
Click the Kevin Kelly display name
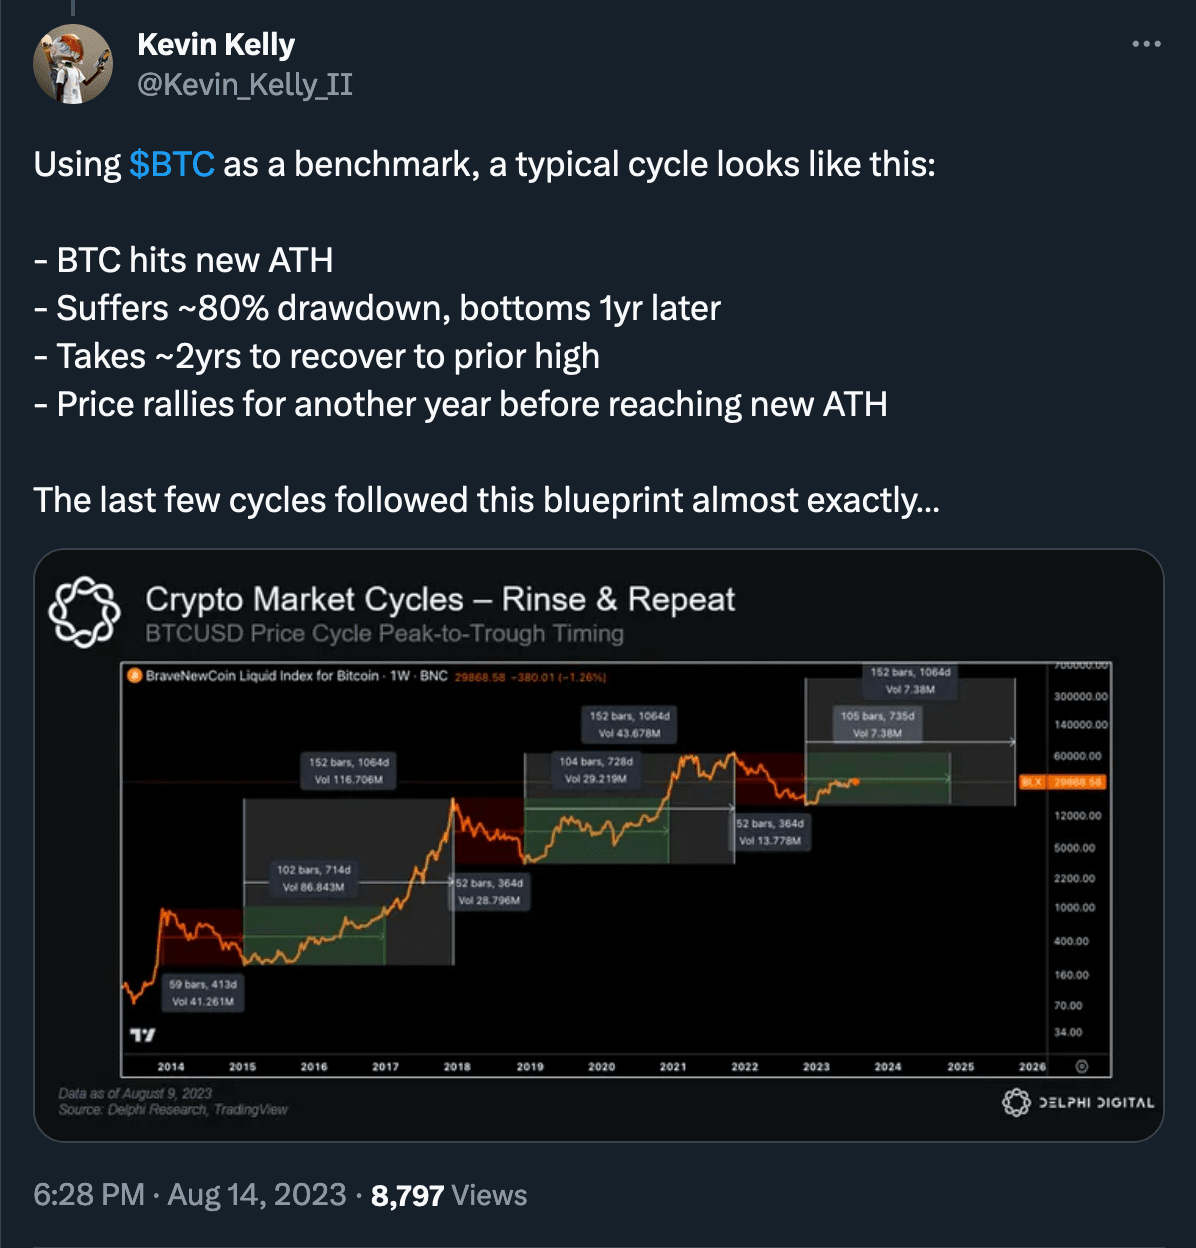point(216,44)
